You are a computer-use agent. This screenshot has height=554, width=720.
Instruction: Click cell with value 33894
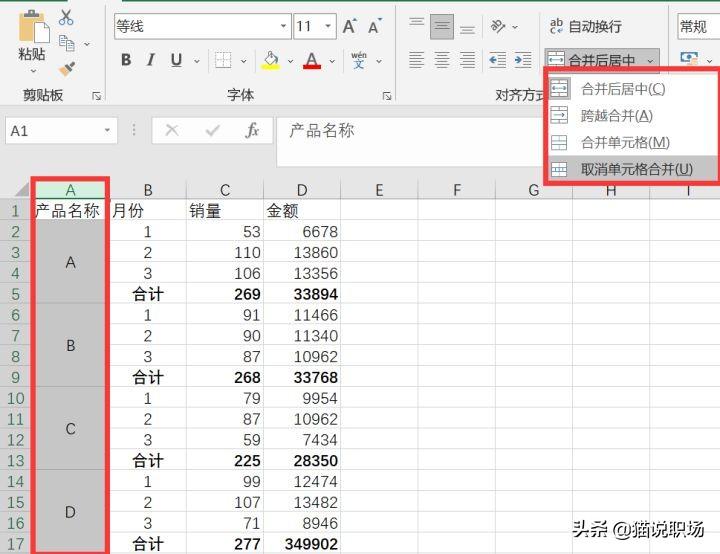(x=302, y=294)
